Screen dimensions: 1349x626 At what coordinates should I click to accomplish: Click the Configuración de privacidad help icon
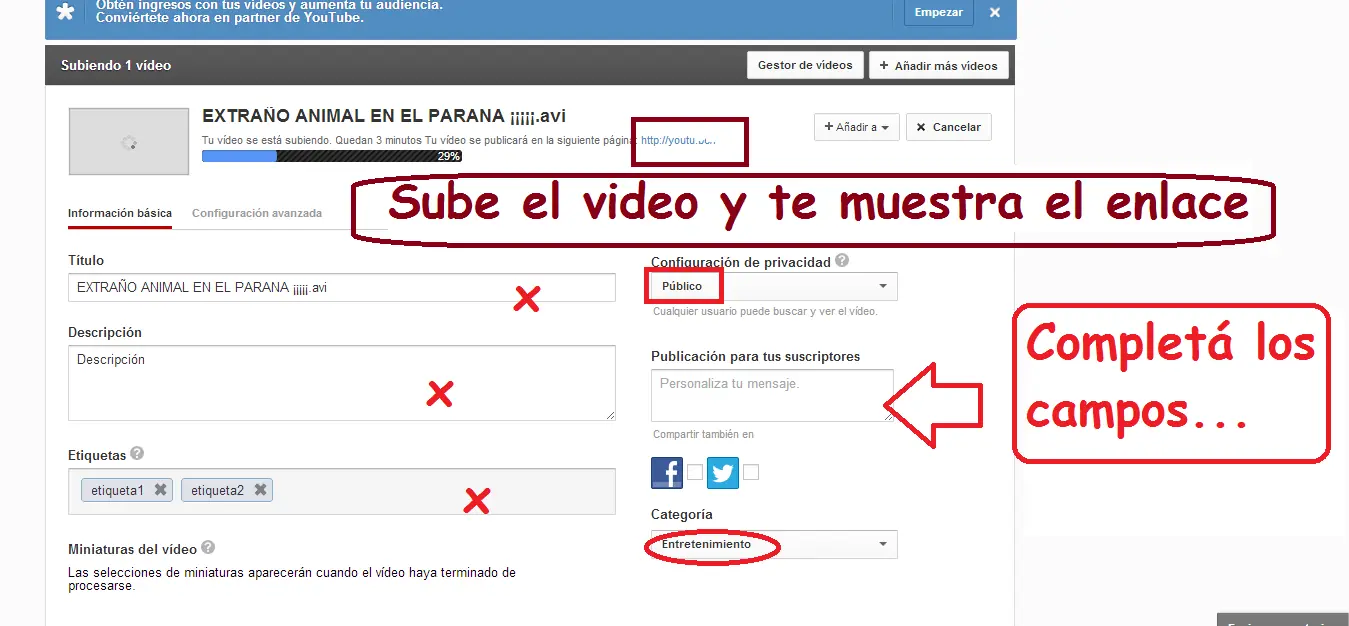coord(842,261)
